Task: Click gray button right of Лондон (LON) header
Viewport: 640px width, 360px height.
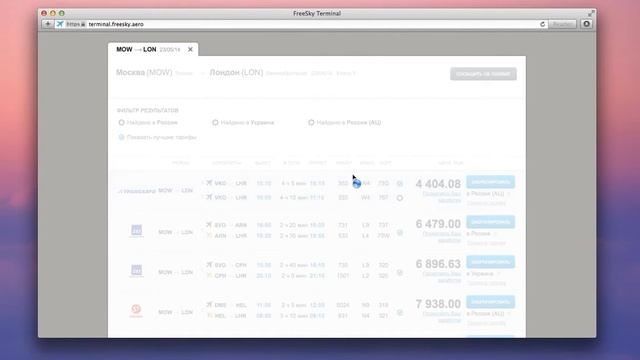Action: 483,74
